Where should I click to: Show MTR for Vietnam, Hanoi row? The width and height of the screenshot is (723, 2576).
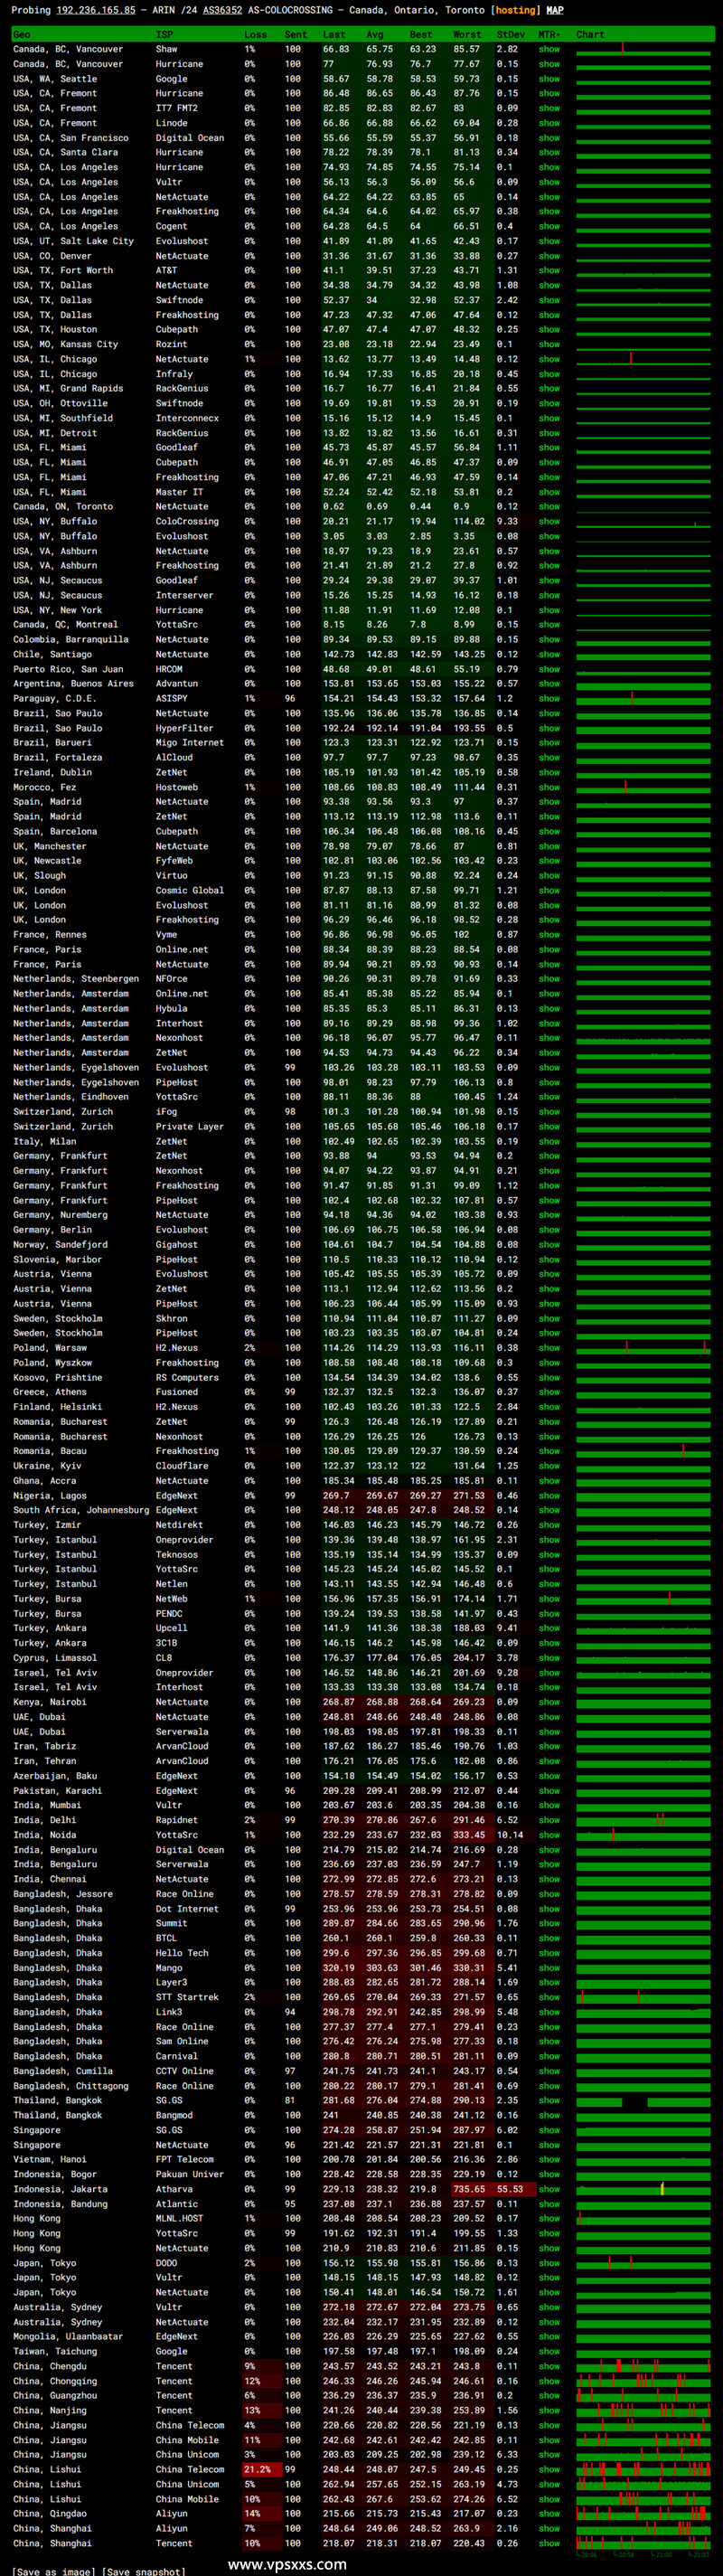tap(549, 2159)
